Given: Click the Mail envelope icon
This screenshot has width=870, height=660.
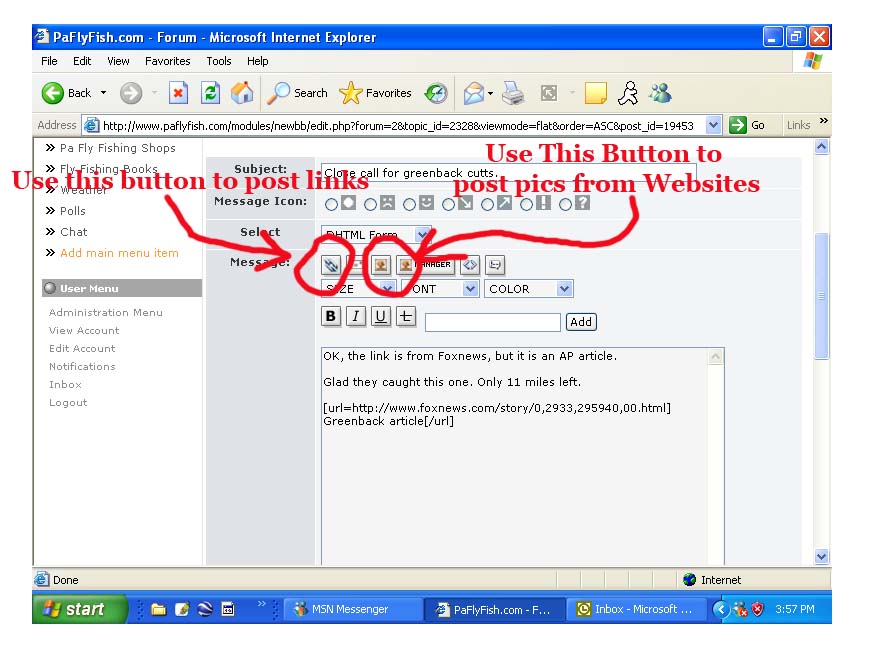Looking at the screenshot, I should click(x=473, y=93).
